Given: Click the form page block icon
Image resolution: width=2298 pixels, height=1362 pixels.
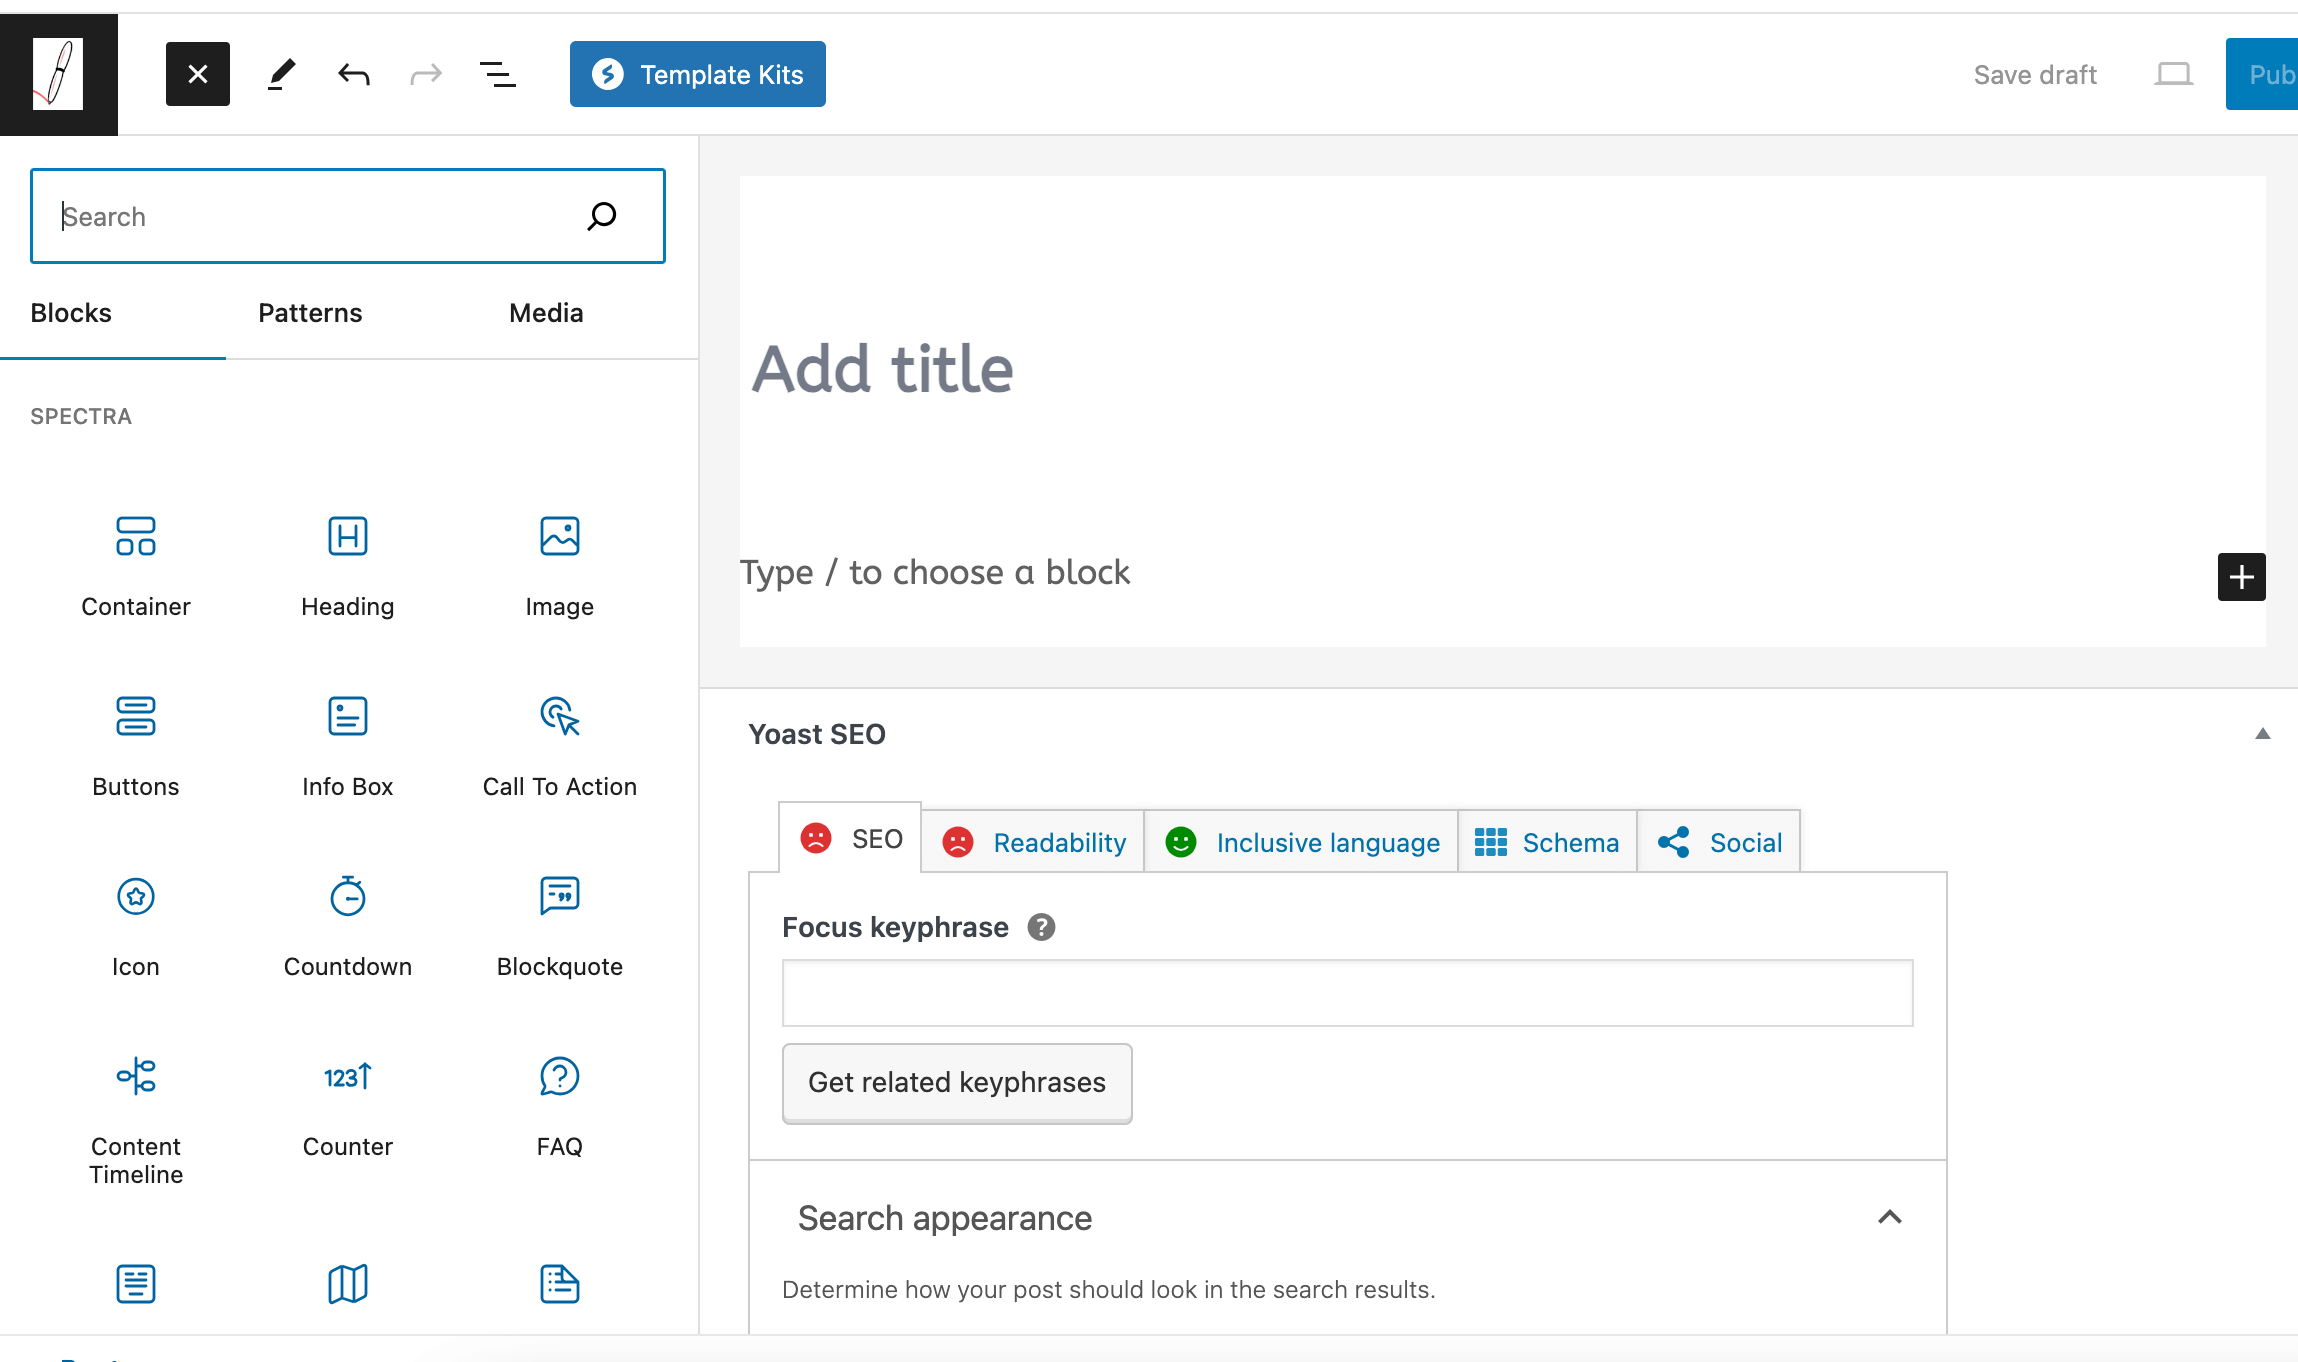Looking at the screenshot, I should pyautogui.click(x=560, y=1284).
